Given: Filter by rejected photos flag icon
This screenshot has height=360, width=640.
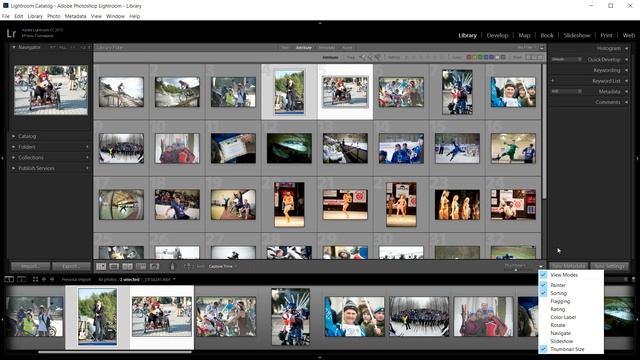Looking at the screenshot, I should [x=378, y=58].
